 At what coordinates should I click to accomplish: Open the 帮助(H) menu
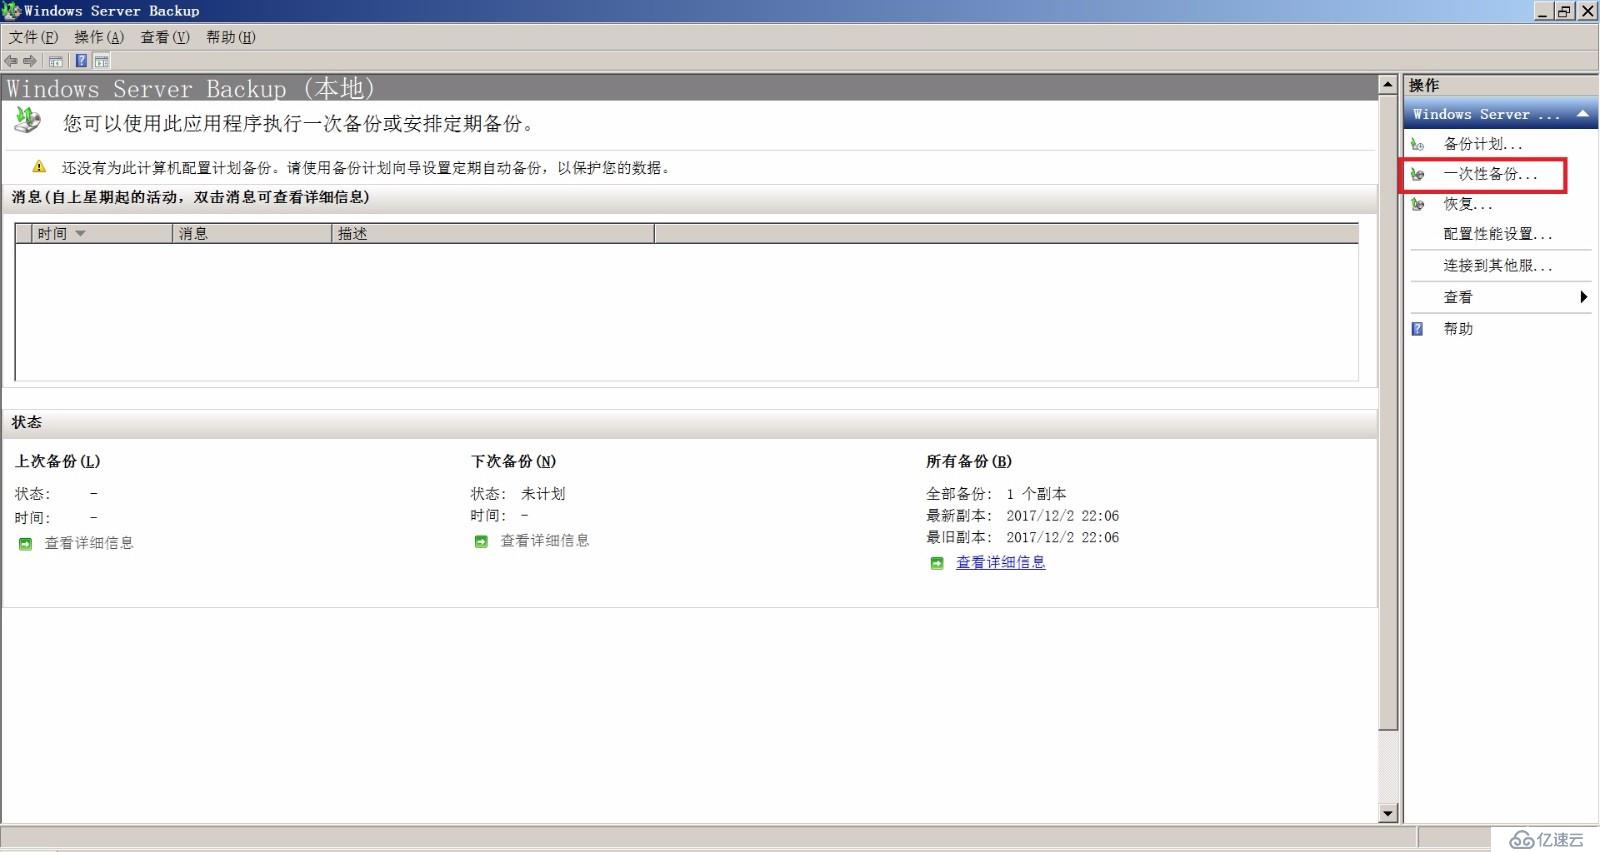point(231,37)
